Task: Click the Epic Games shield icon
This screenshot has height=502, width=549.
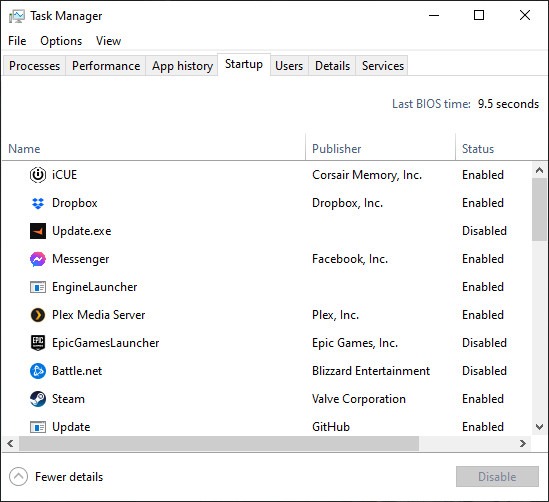Action: tap(37, 343)
